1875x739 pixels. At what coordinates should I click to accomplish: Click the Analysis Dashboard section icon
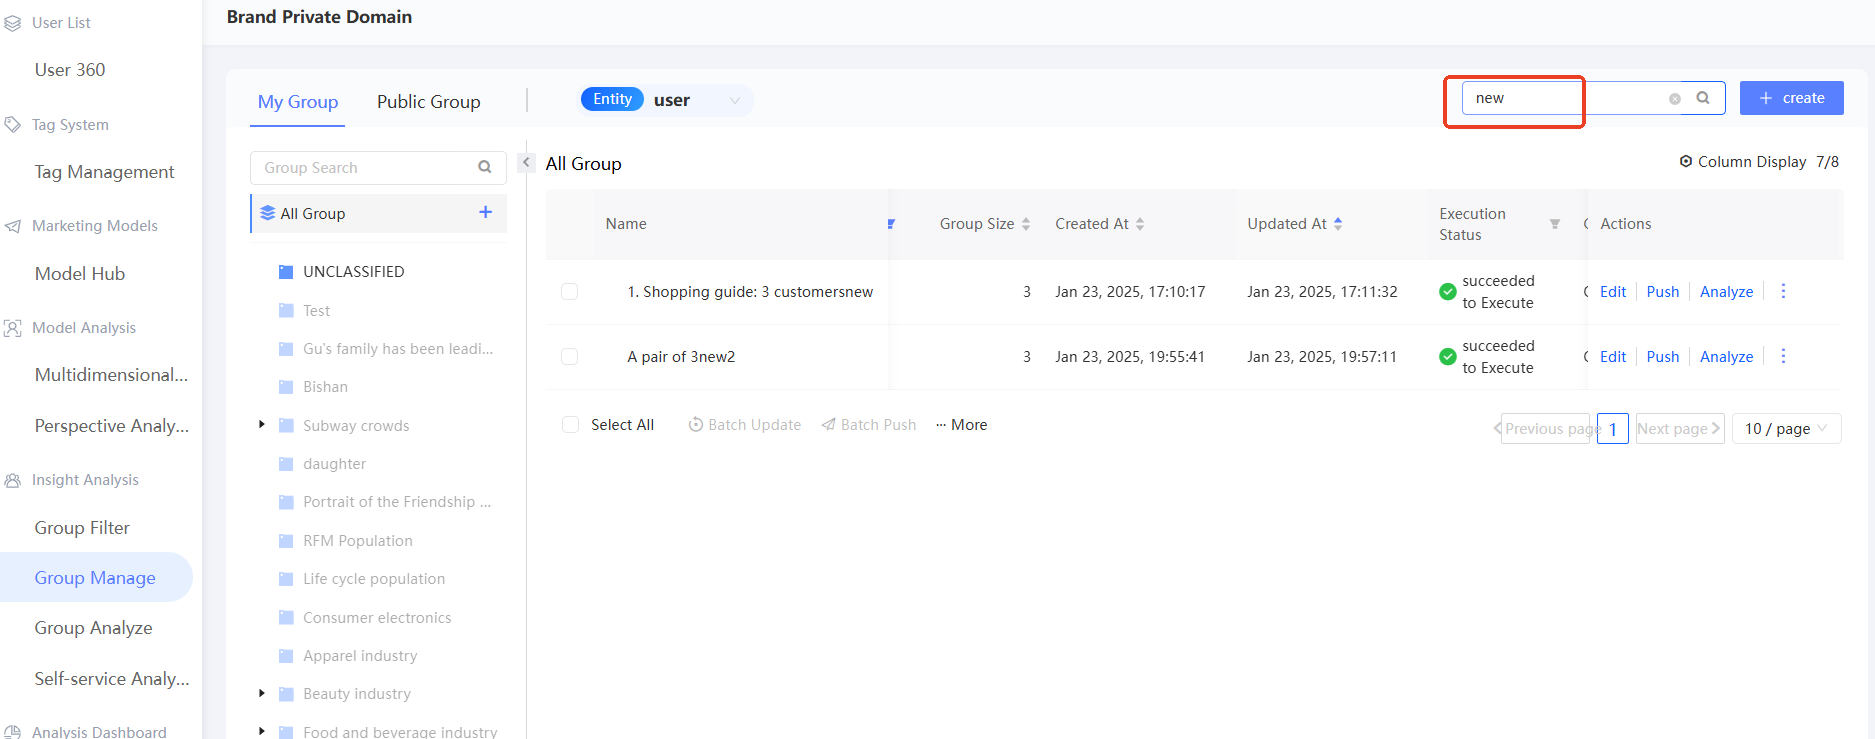click(x=13, y=732)
